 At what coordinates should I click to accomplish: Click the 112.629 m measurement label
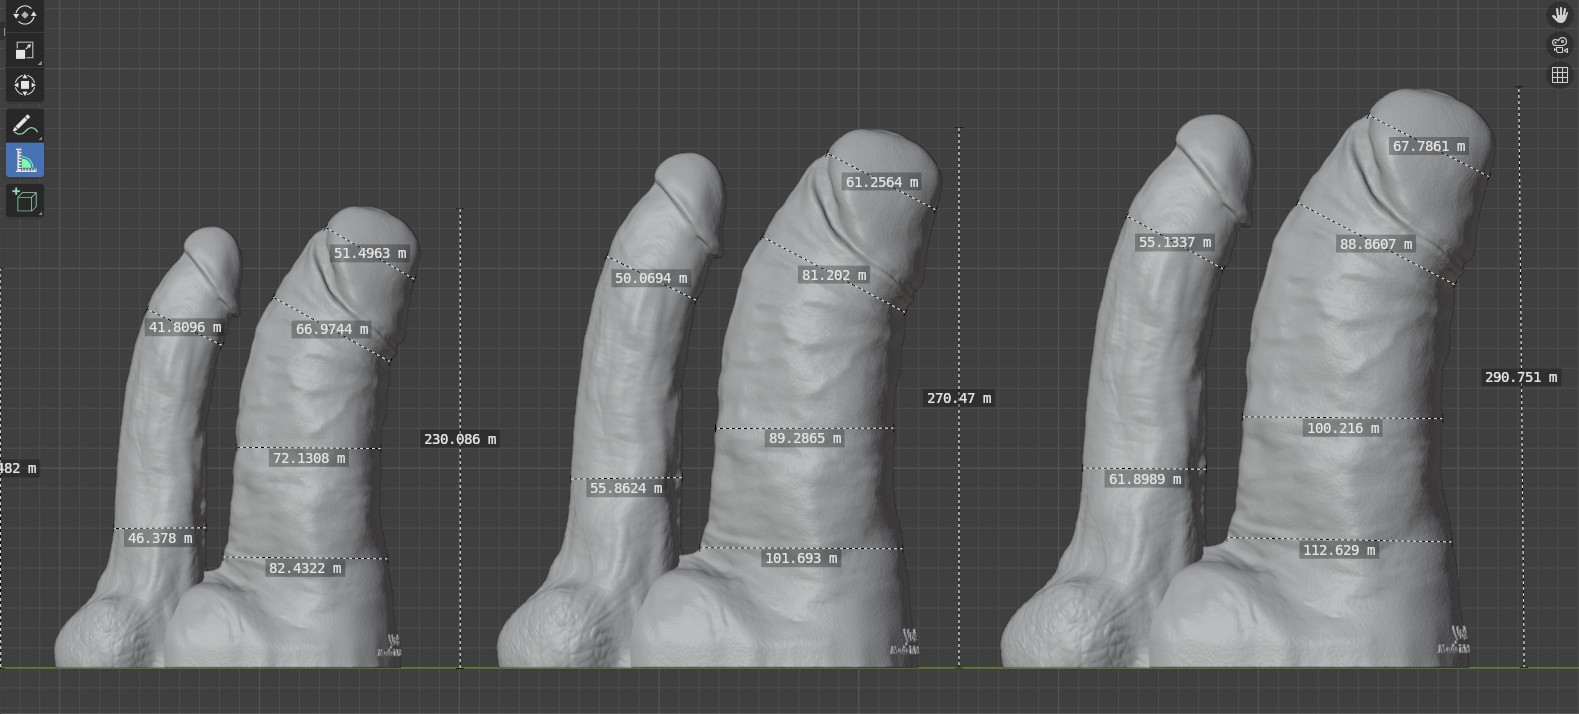pos(1339,550)
